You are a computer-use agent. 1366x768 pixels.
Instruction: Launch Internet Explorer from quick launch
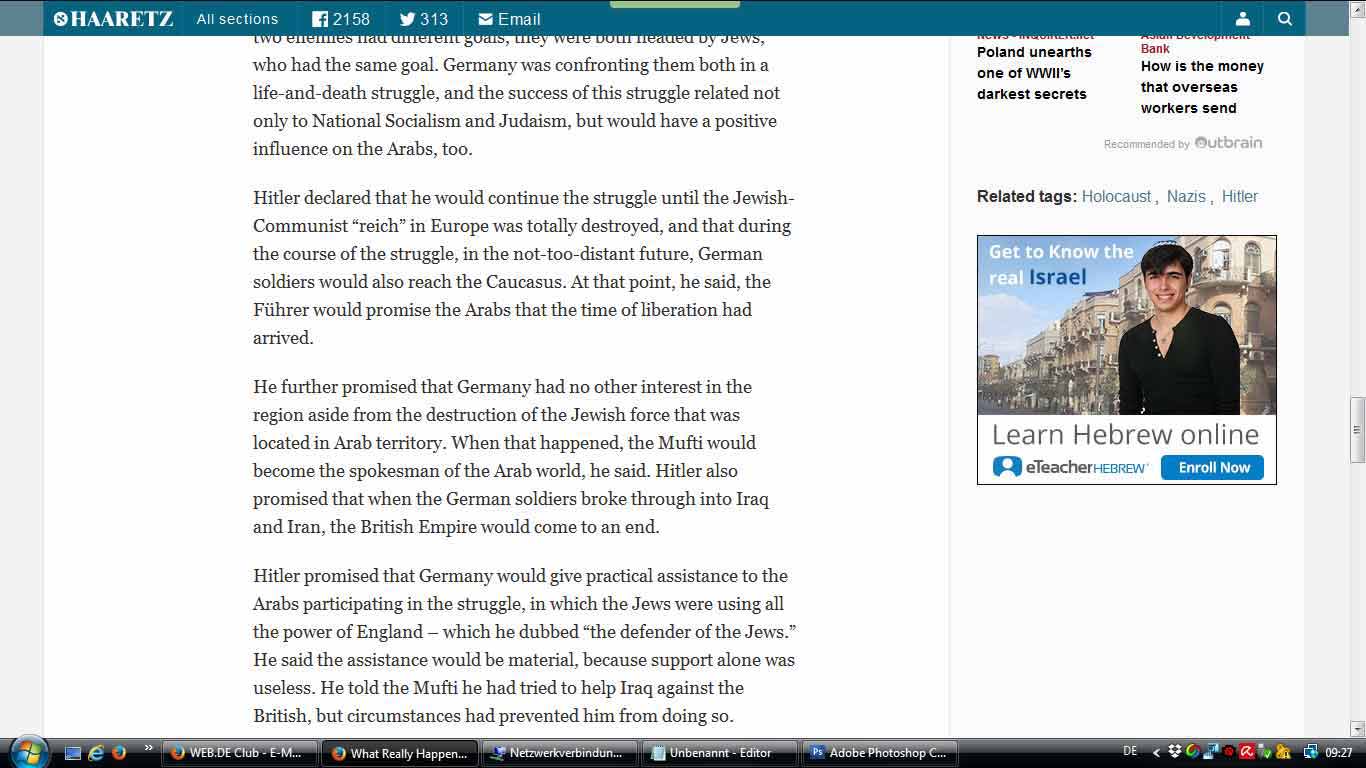click(x=97, y=752)
